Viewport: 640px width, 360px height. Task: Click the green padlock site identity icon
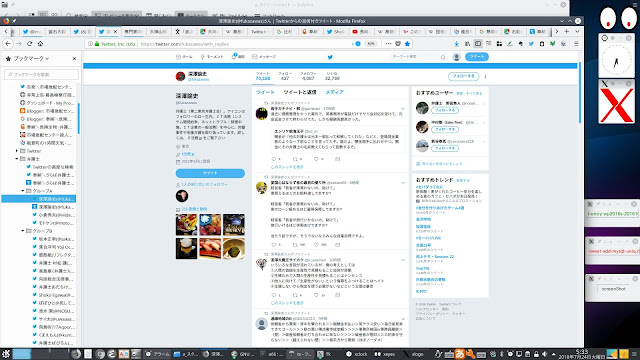(97, 44)
